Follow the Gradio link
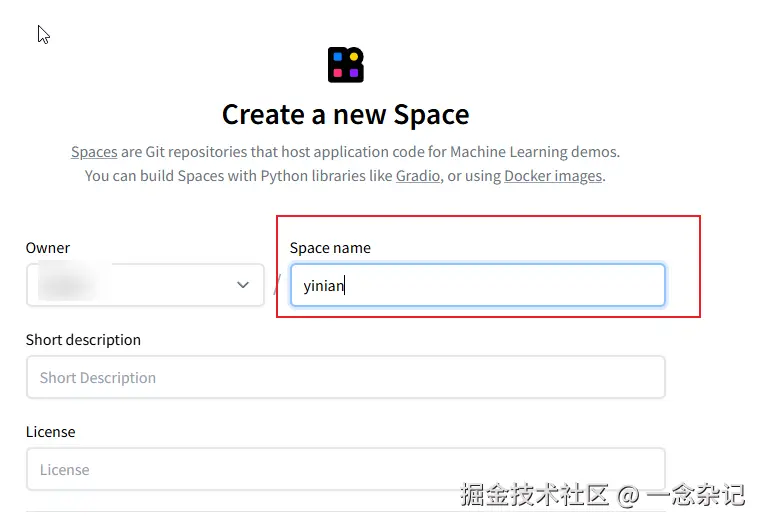763x526 pixels. tap(419, 176)
